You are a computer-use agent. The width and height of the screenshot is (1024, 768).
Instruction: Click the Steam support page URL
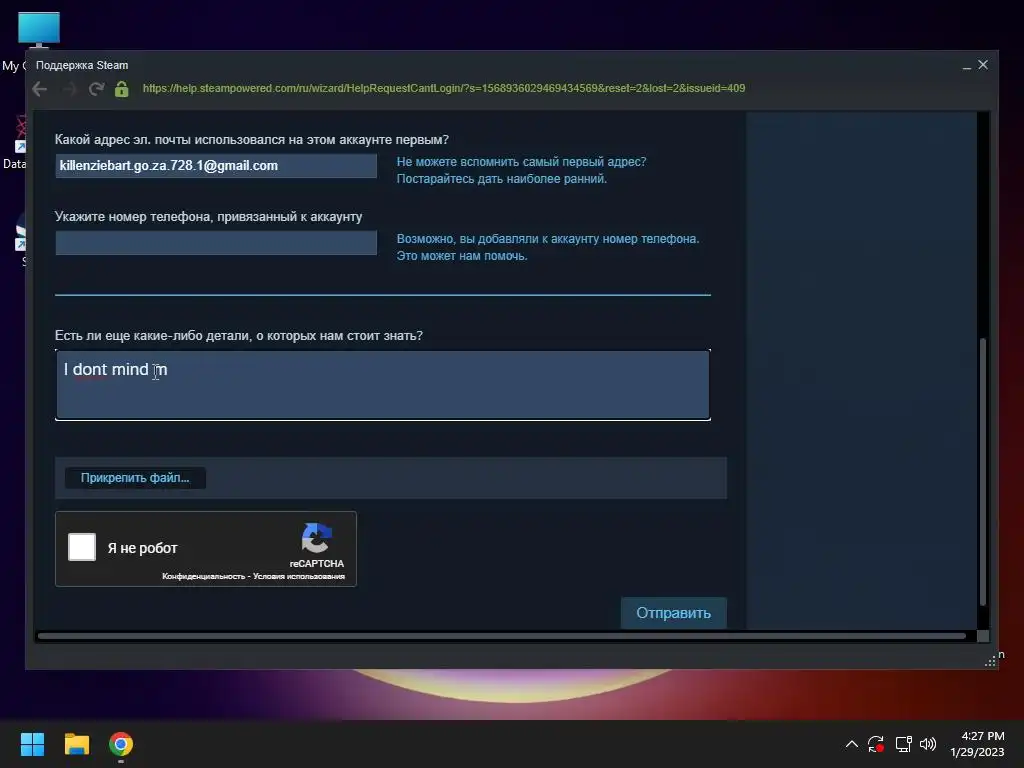[443, 88]
